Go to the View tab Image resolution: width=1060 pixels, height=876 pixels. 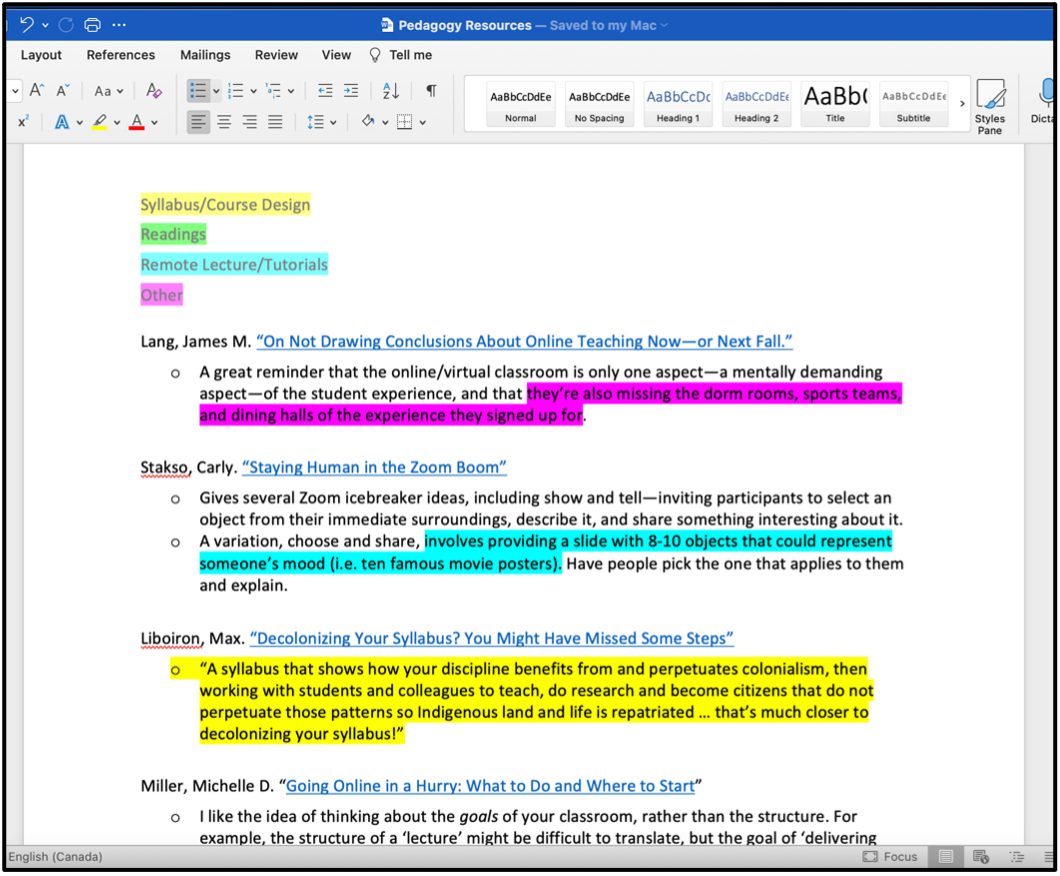336,55
